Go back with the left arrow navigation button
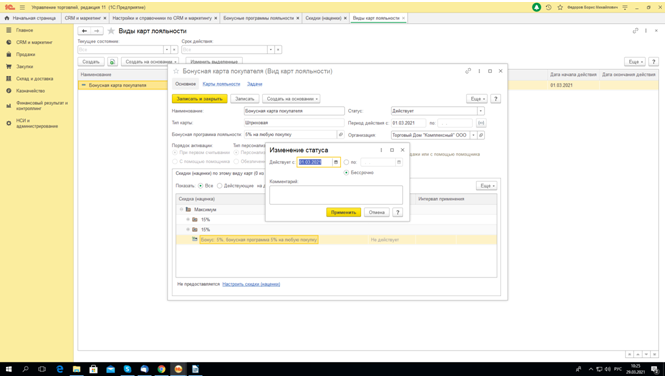 tap(85, 31)
